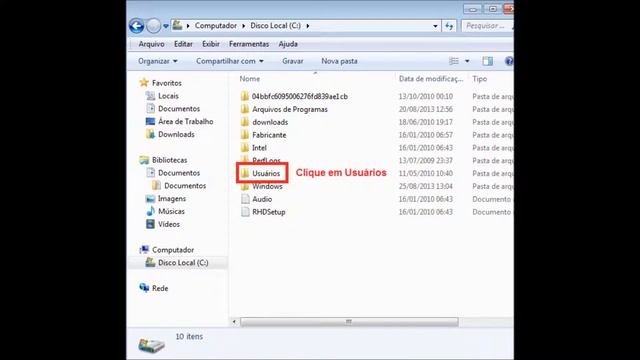Expand the arrow between Computador and Disco Local
The width and height of the screenshot is (640, 360).
(x=244, y=26)
